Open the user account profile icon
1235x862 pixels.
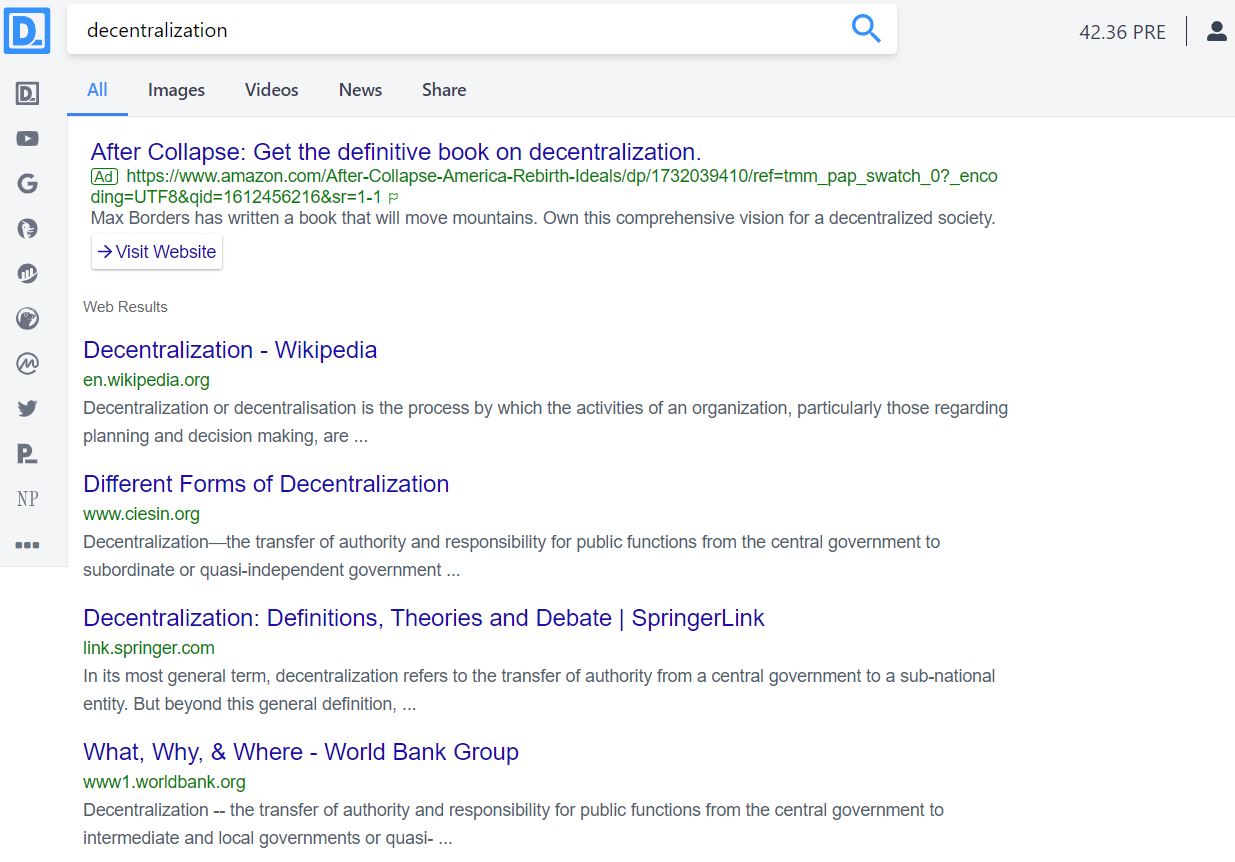point(1216,31)
